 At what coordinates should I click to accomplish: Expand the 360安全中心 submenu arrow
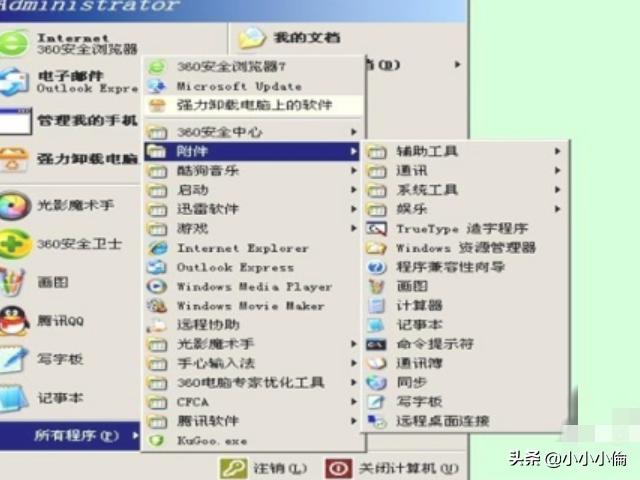353,132
